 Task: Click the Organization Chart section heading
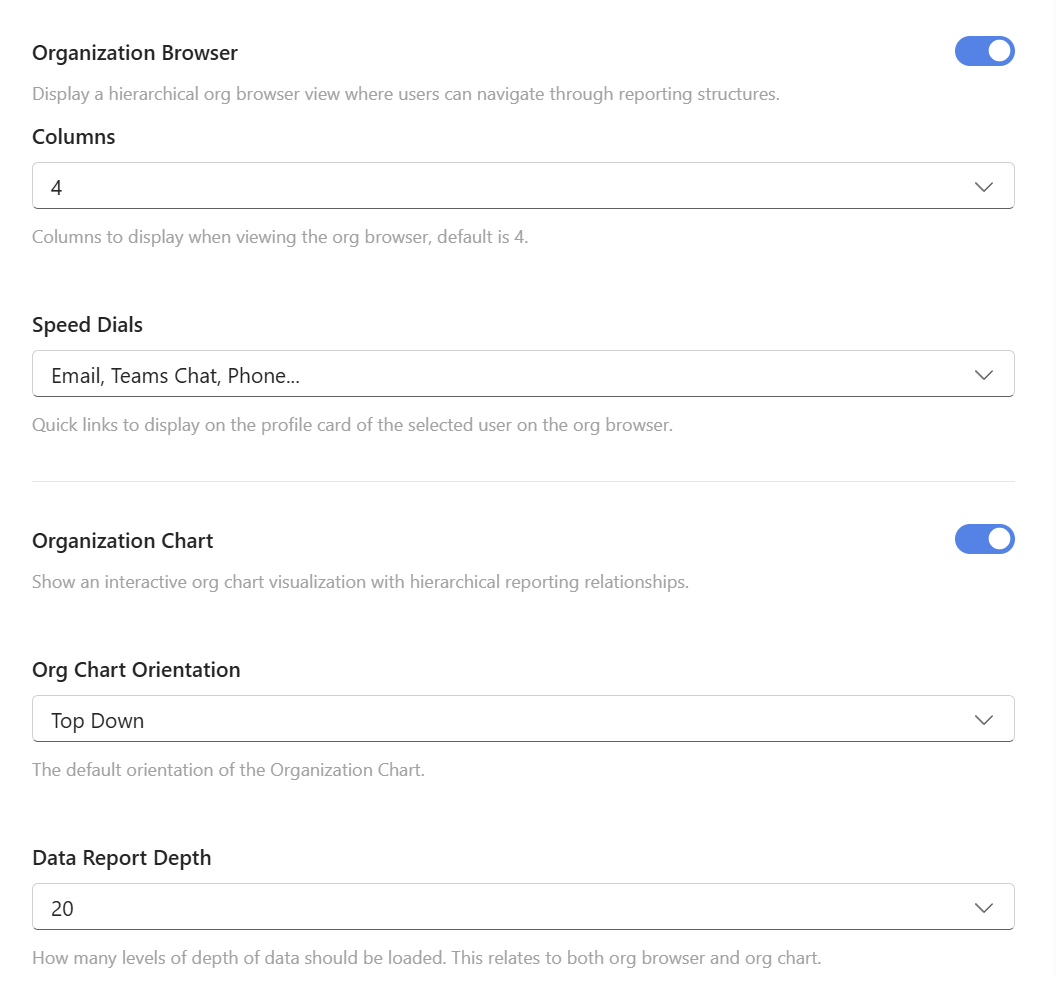[x=123, y=541]
